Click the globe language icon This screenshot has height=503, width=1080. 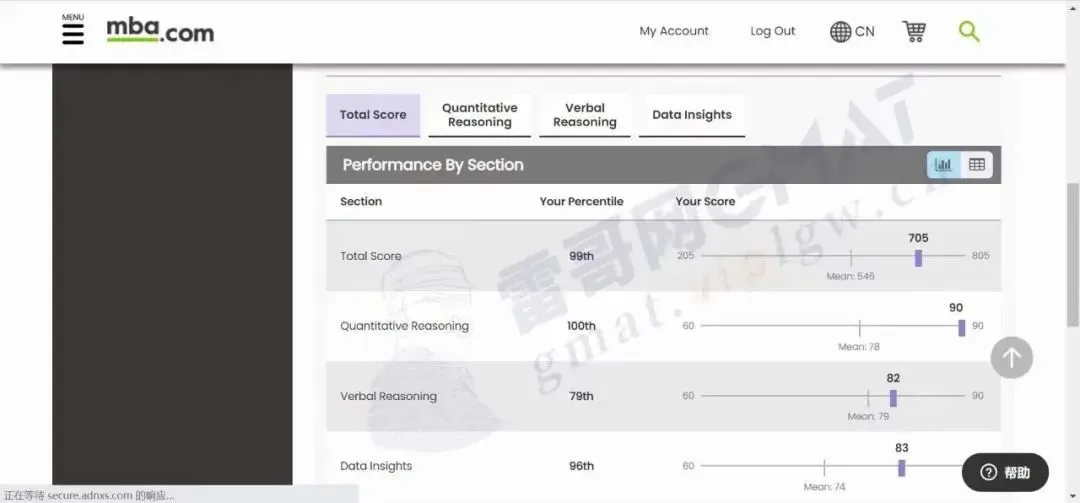click(x=840, y=32)
